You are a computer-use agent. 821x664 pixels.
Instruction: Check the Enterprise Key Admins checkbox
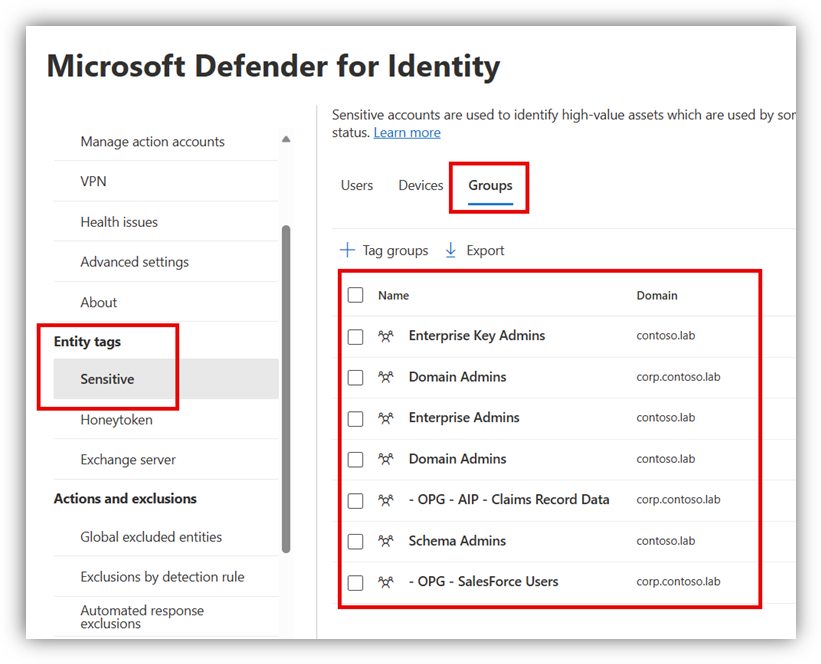tap(356, 337)
